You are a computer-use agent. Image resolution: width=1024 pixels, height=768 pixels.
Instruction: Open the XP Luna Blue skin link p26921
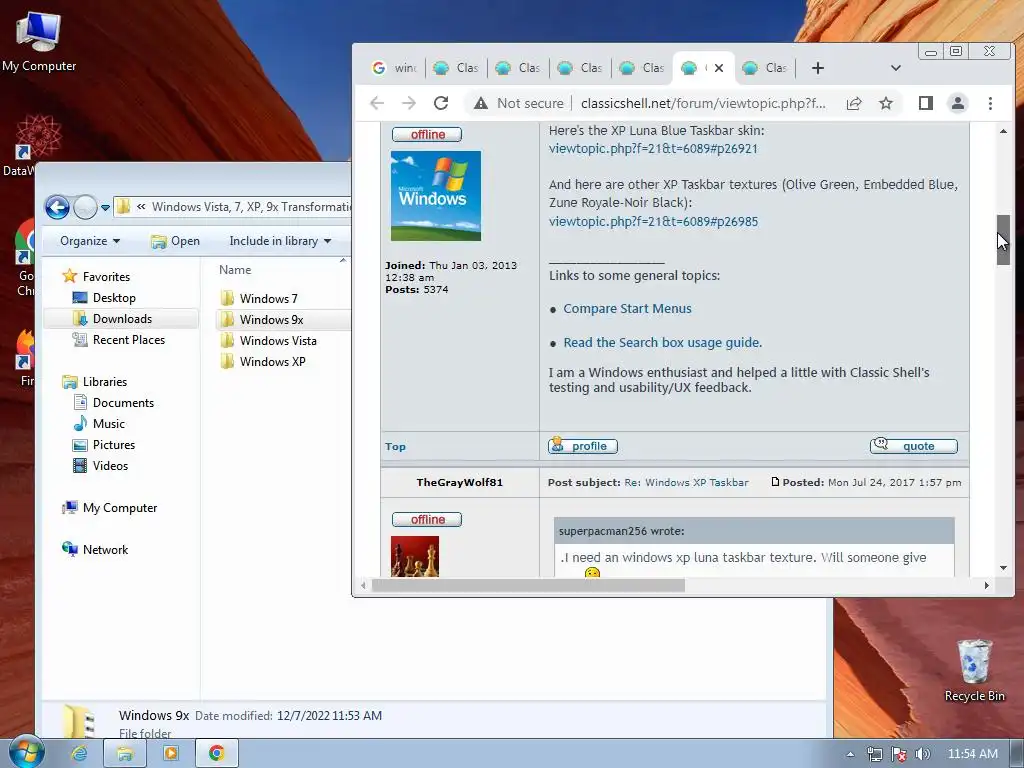coord(653,149)
